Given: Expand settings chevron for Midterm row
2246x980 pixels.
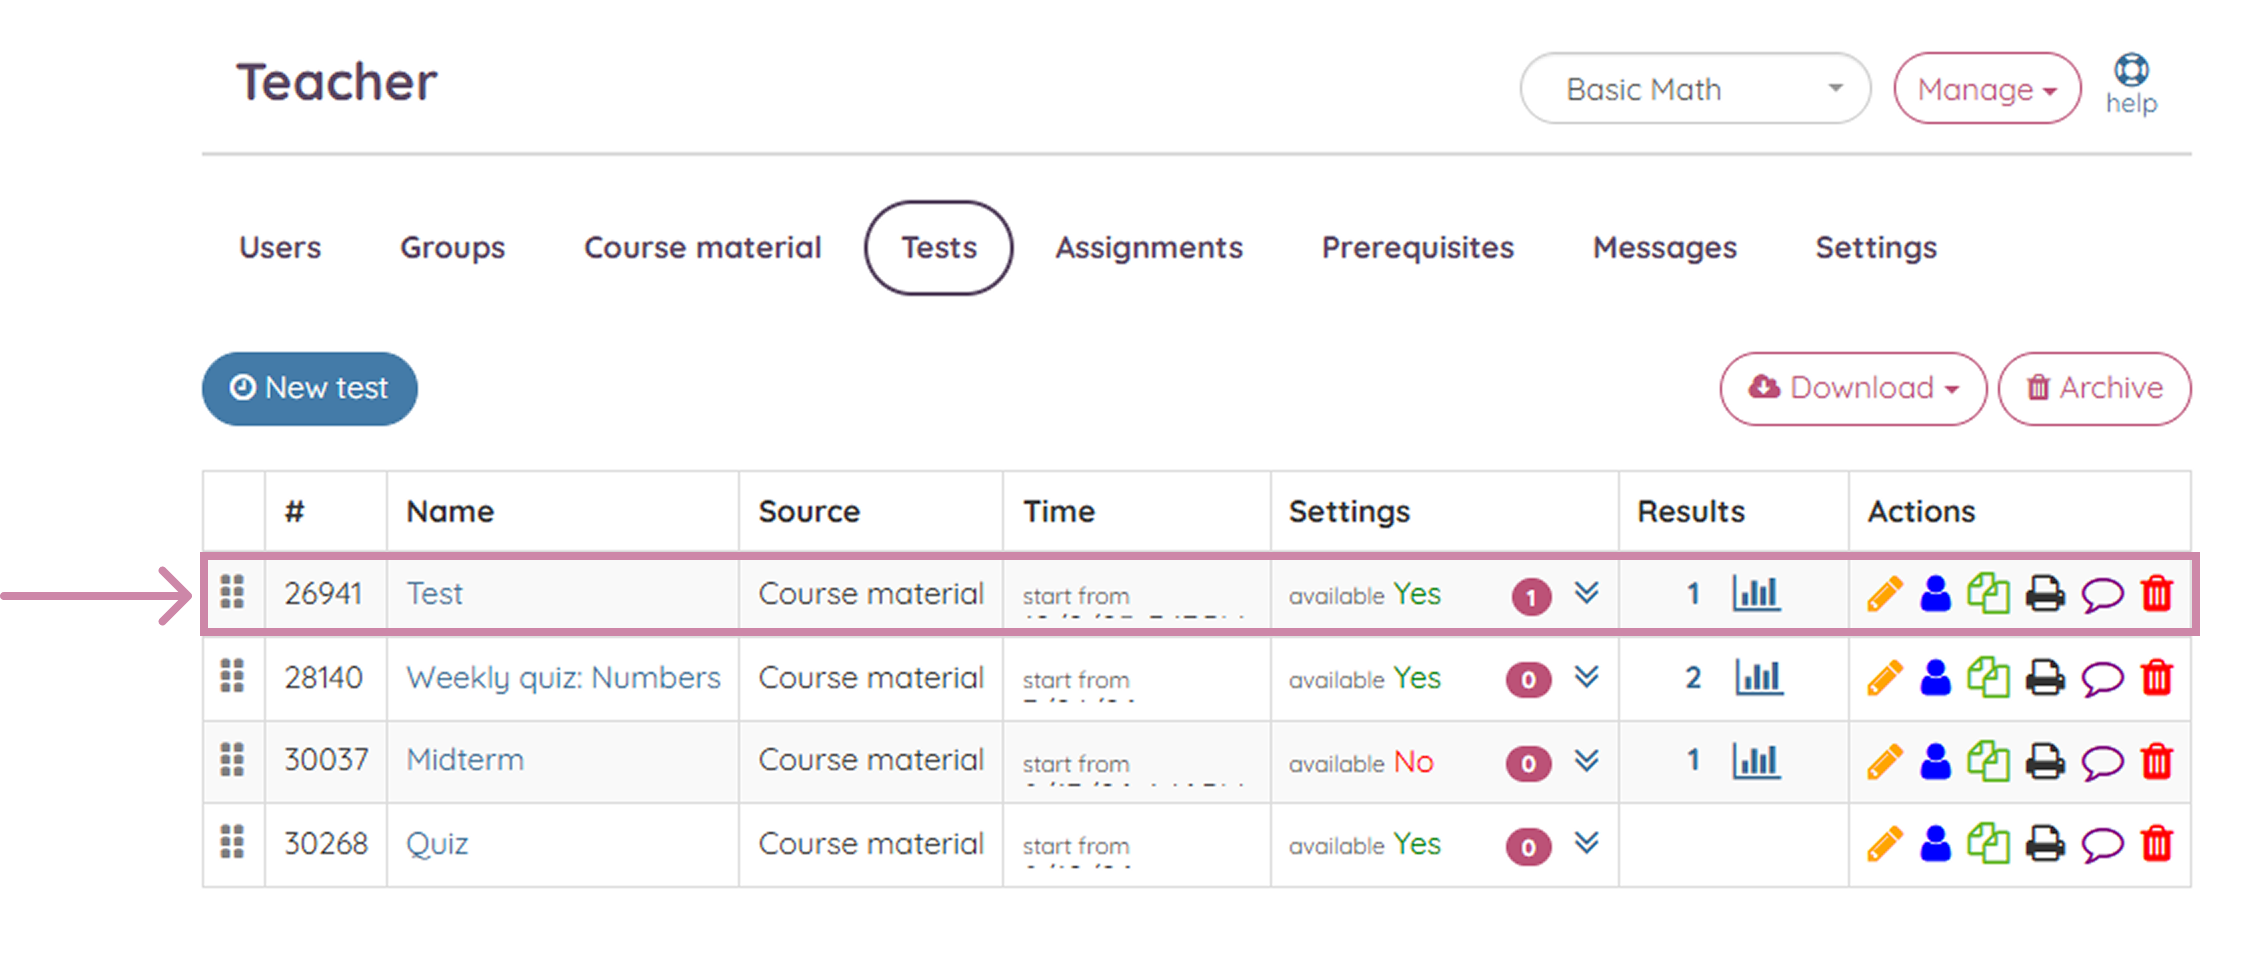Looking at the screenshot, I should (x=1587, y=760).
